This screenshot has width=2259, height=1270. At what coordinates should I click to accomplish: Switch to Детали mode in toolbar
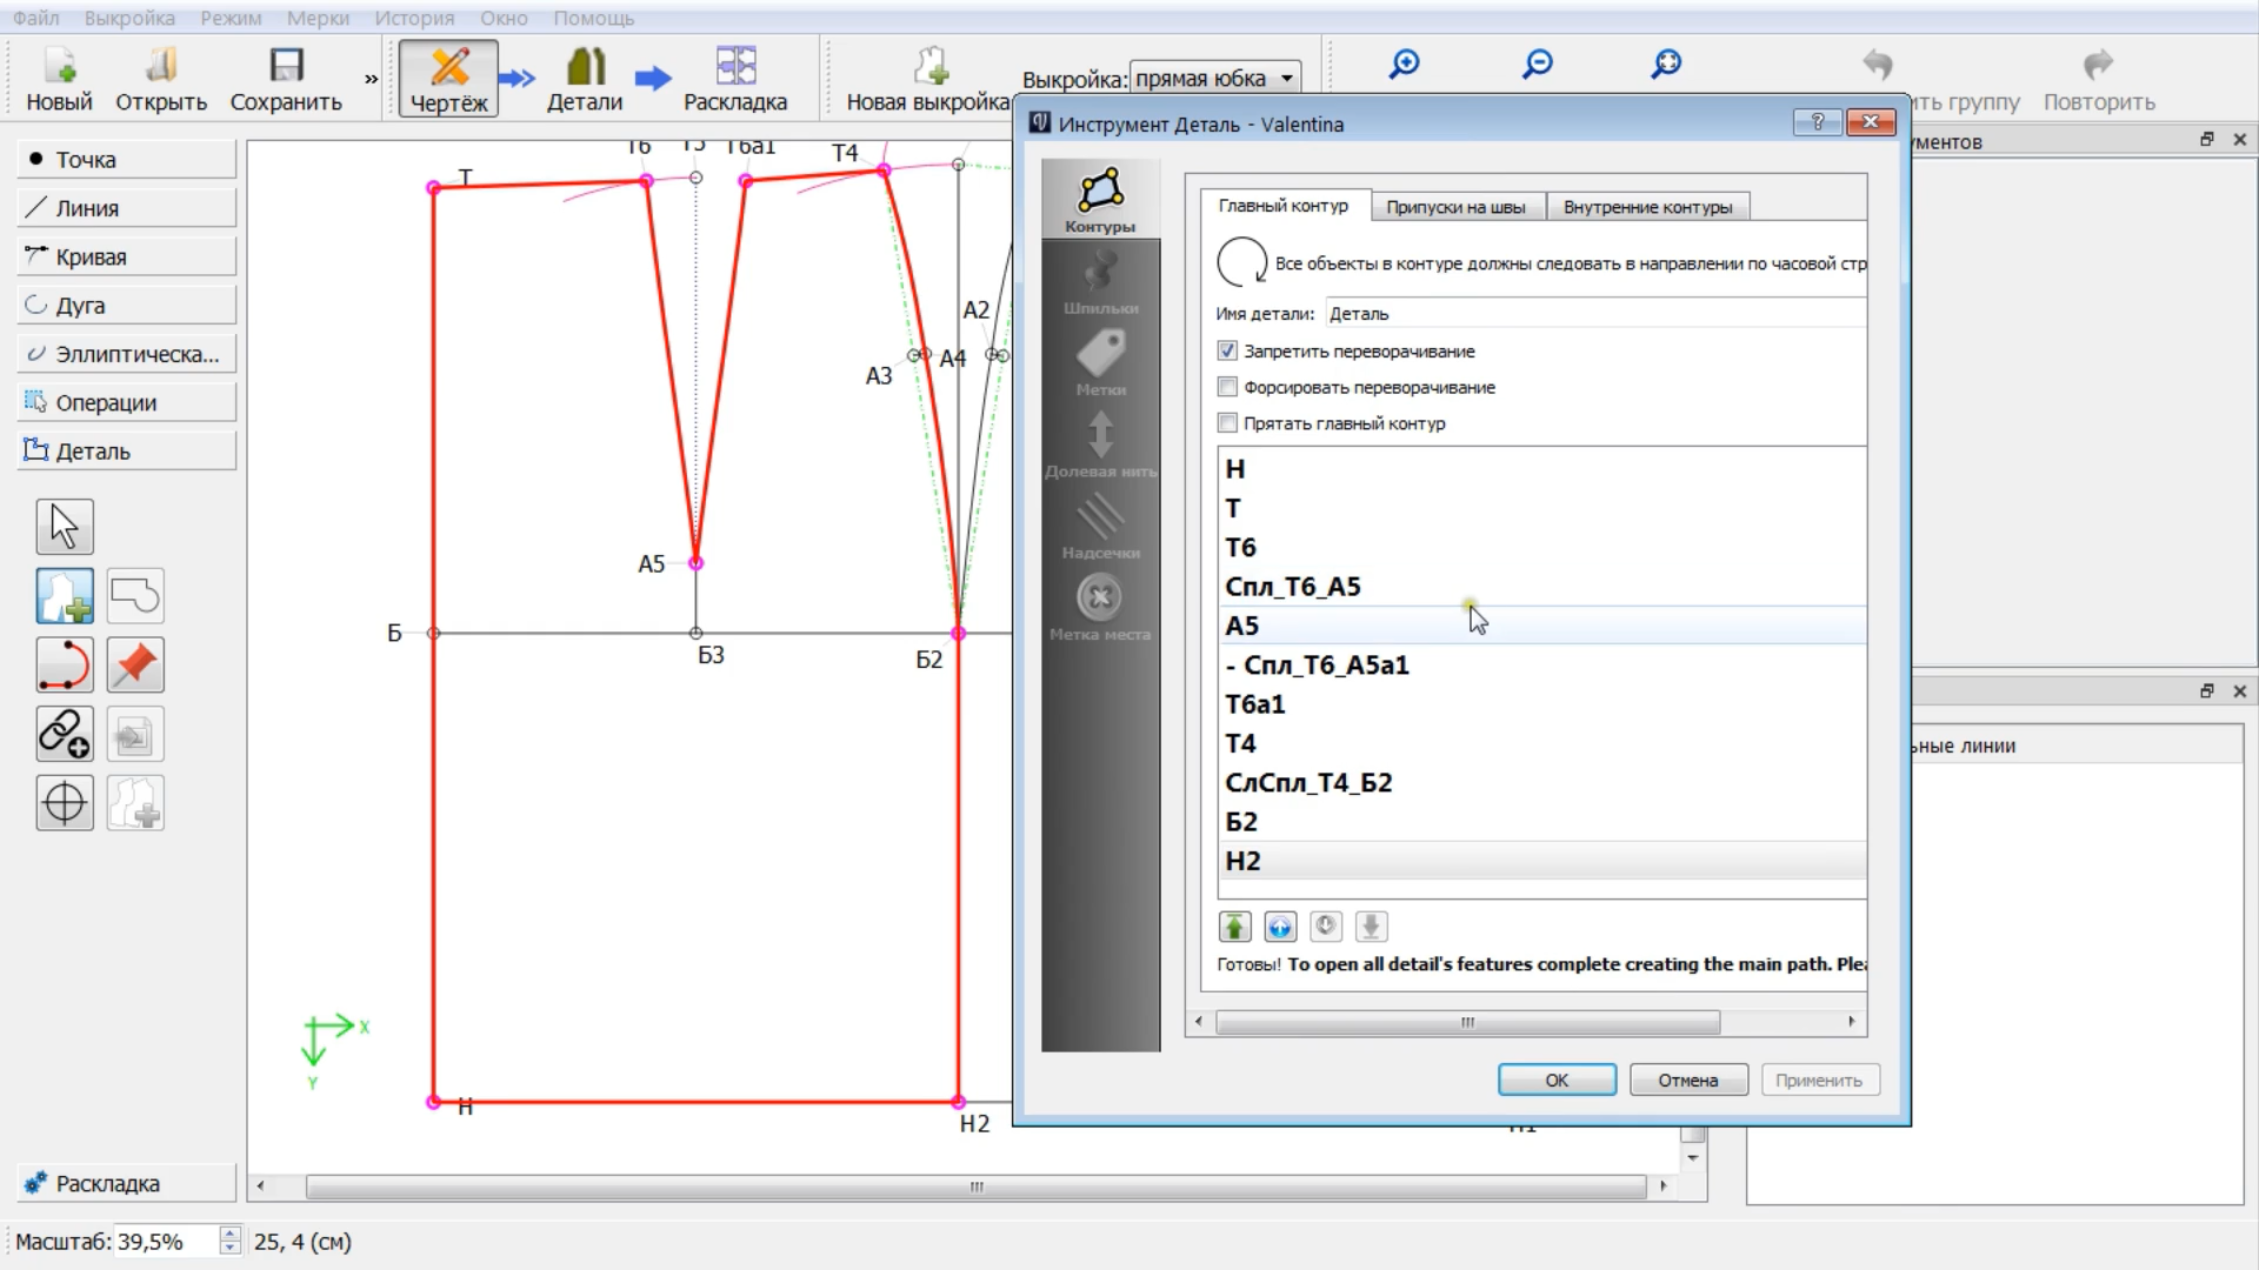(x=584, y=79)
